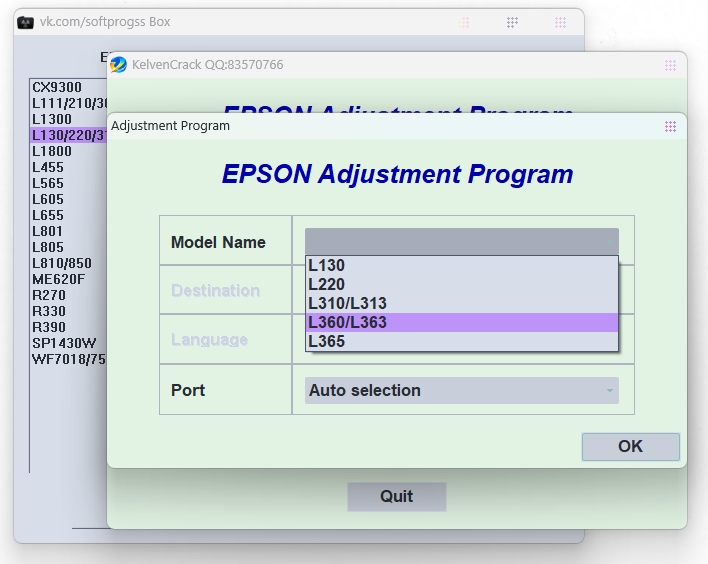Screen dimensions: 708x564
Task: Click the EPSON Adjustment Program heading
Action: 397,174
